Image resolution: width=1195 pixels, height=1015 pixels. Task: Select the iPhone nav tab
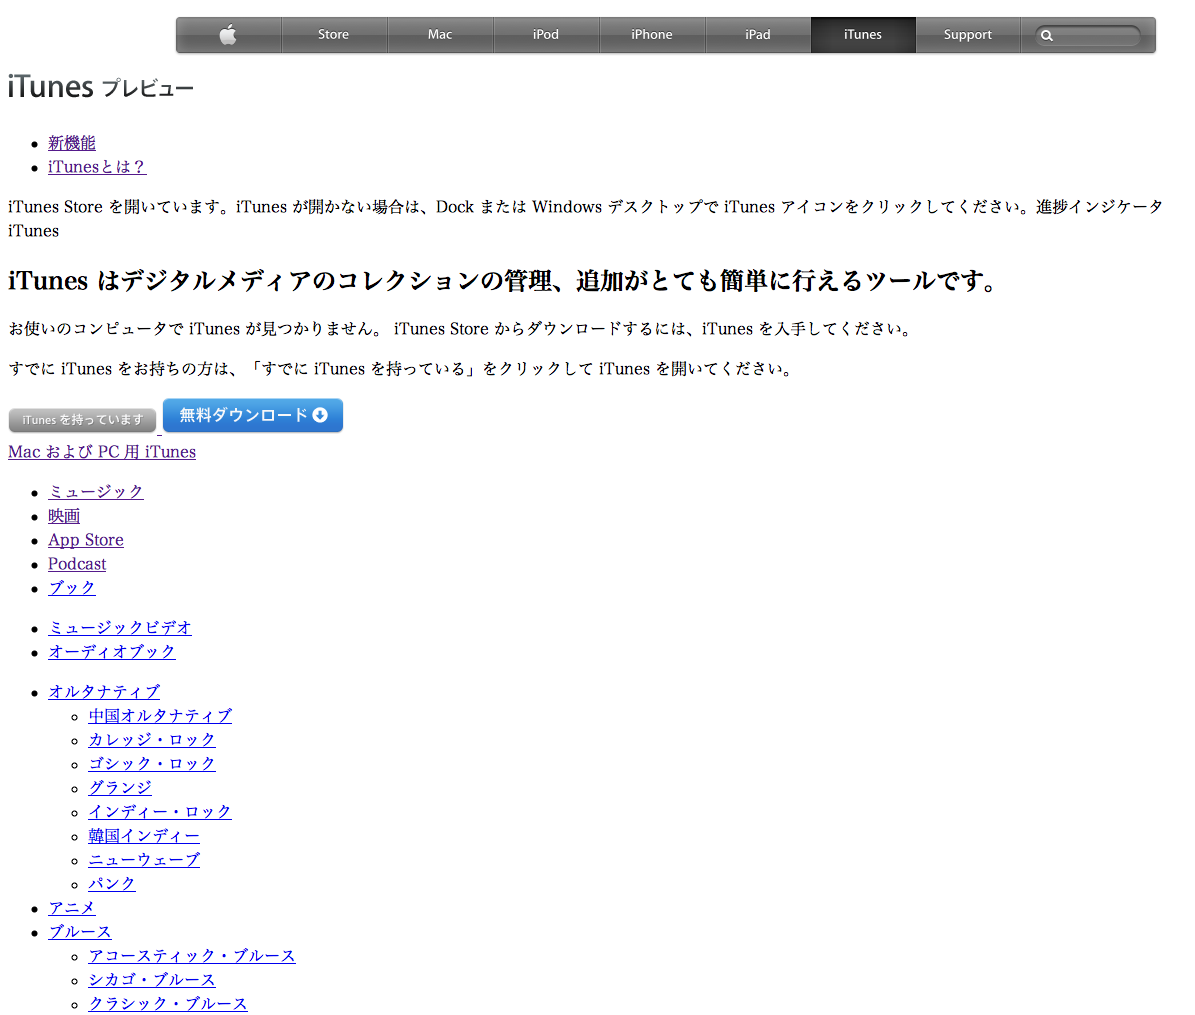pyautogui.click(x=652, y=35)
